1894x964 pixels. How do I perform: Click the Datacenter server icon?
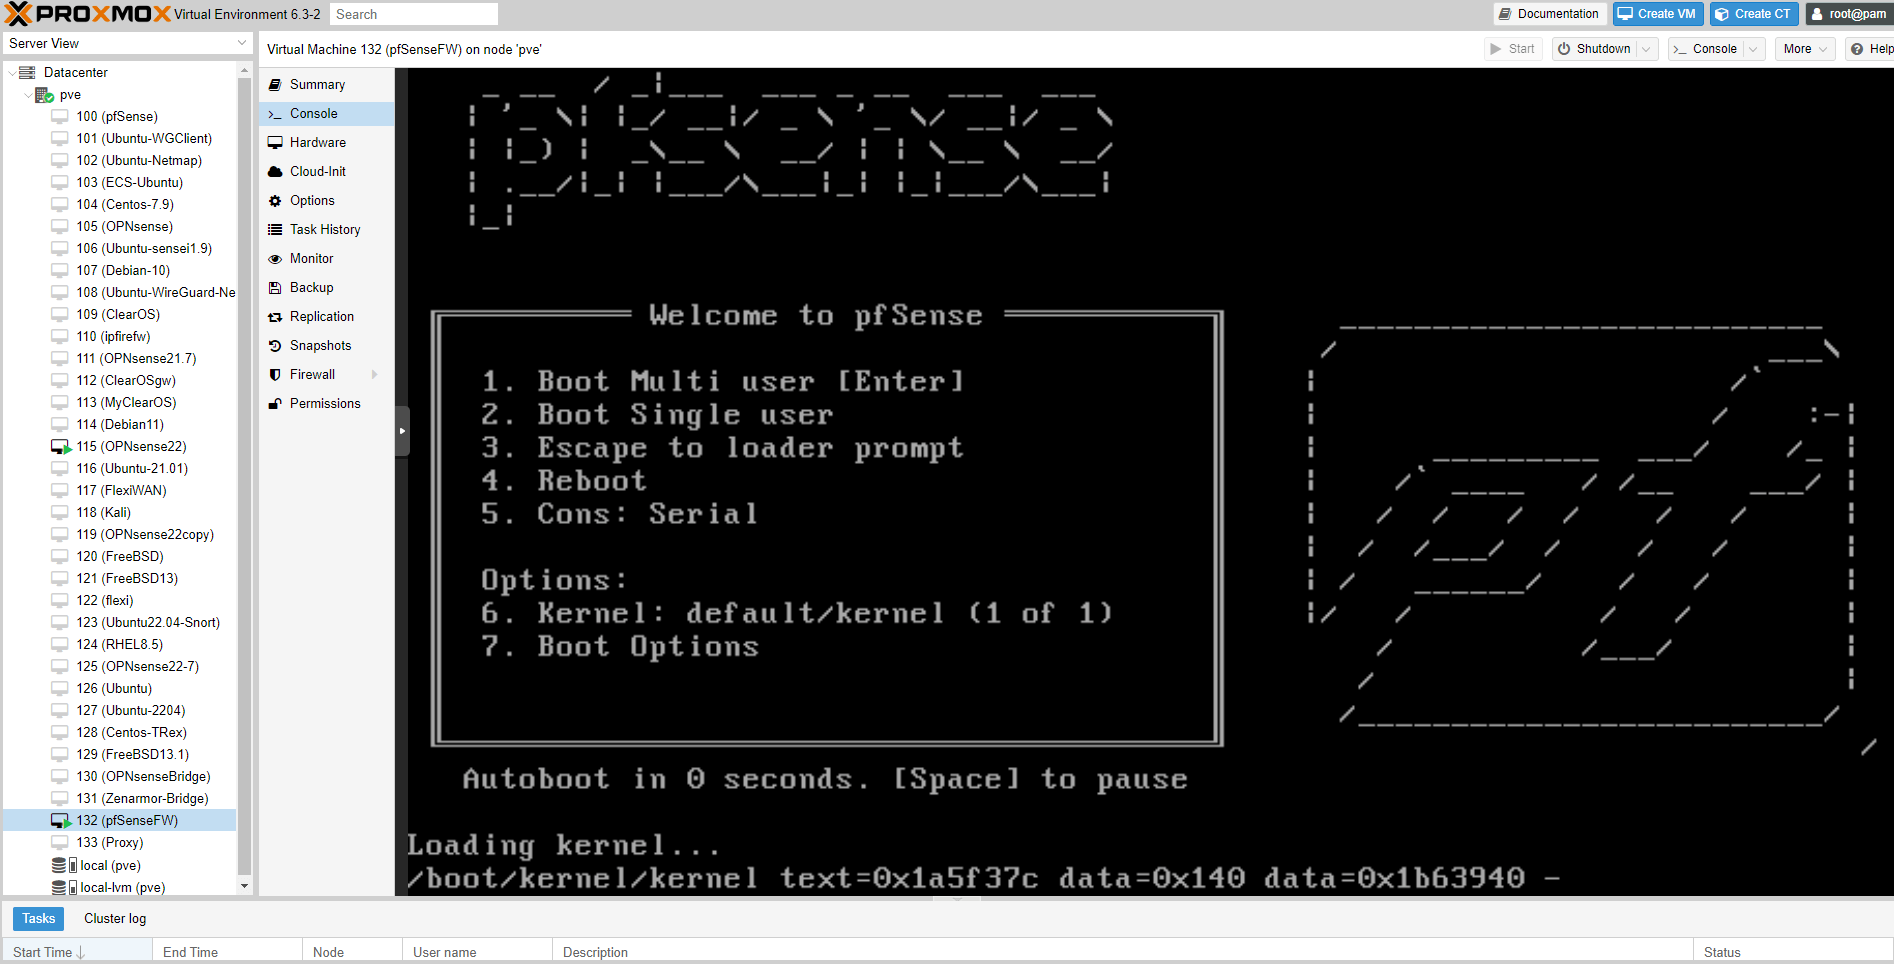click(x=28, y=72)
